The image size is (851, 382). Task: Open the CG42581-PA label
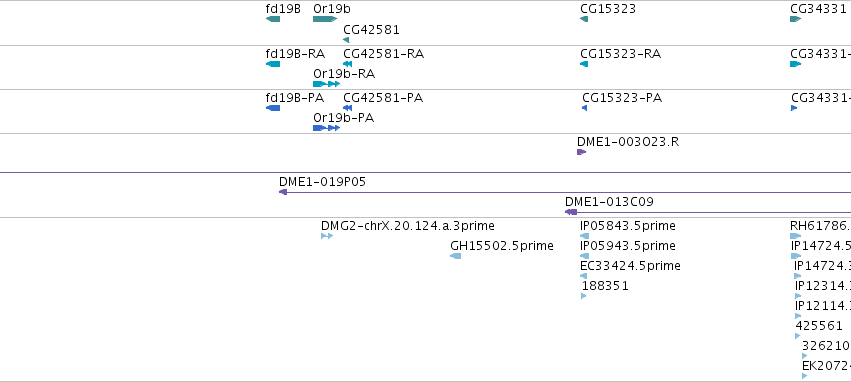click(x=383, y=98)
